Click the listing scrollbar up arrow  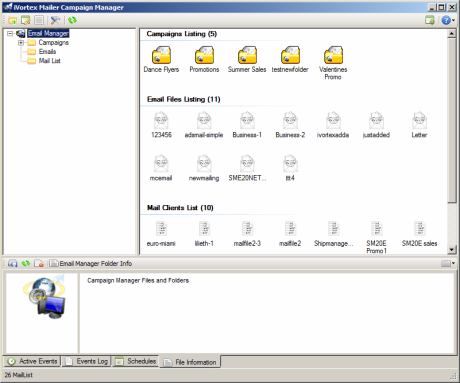click(x=452, y=33)
